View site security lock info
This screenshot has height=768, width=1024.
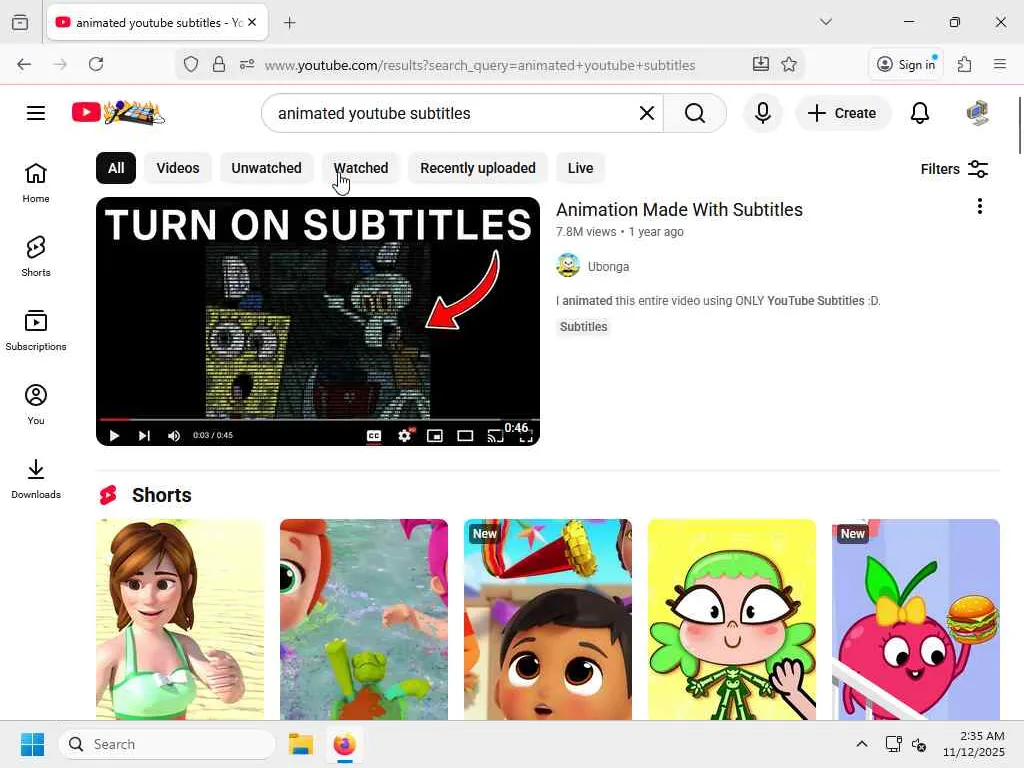point(219,64)
